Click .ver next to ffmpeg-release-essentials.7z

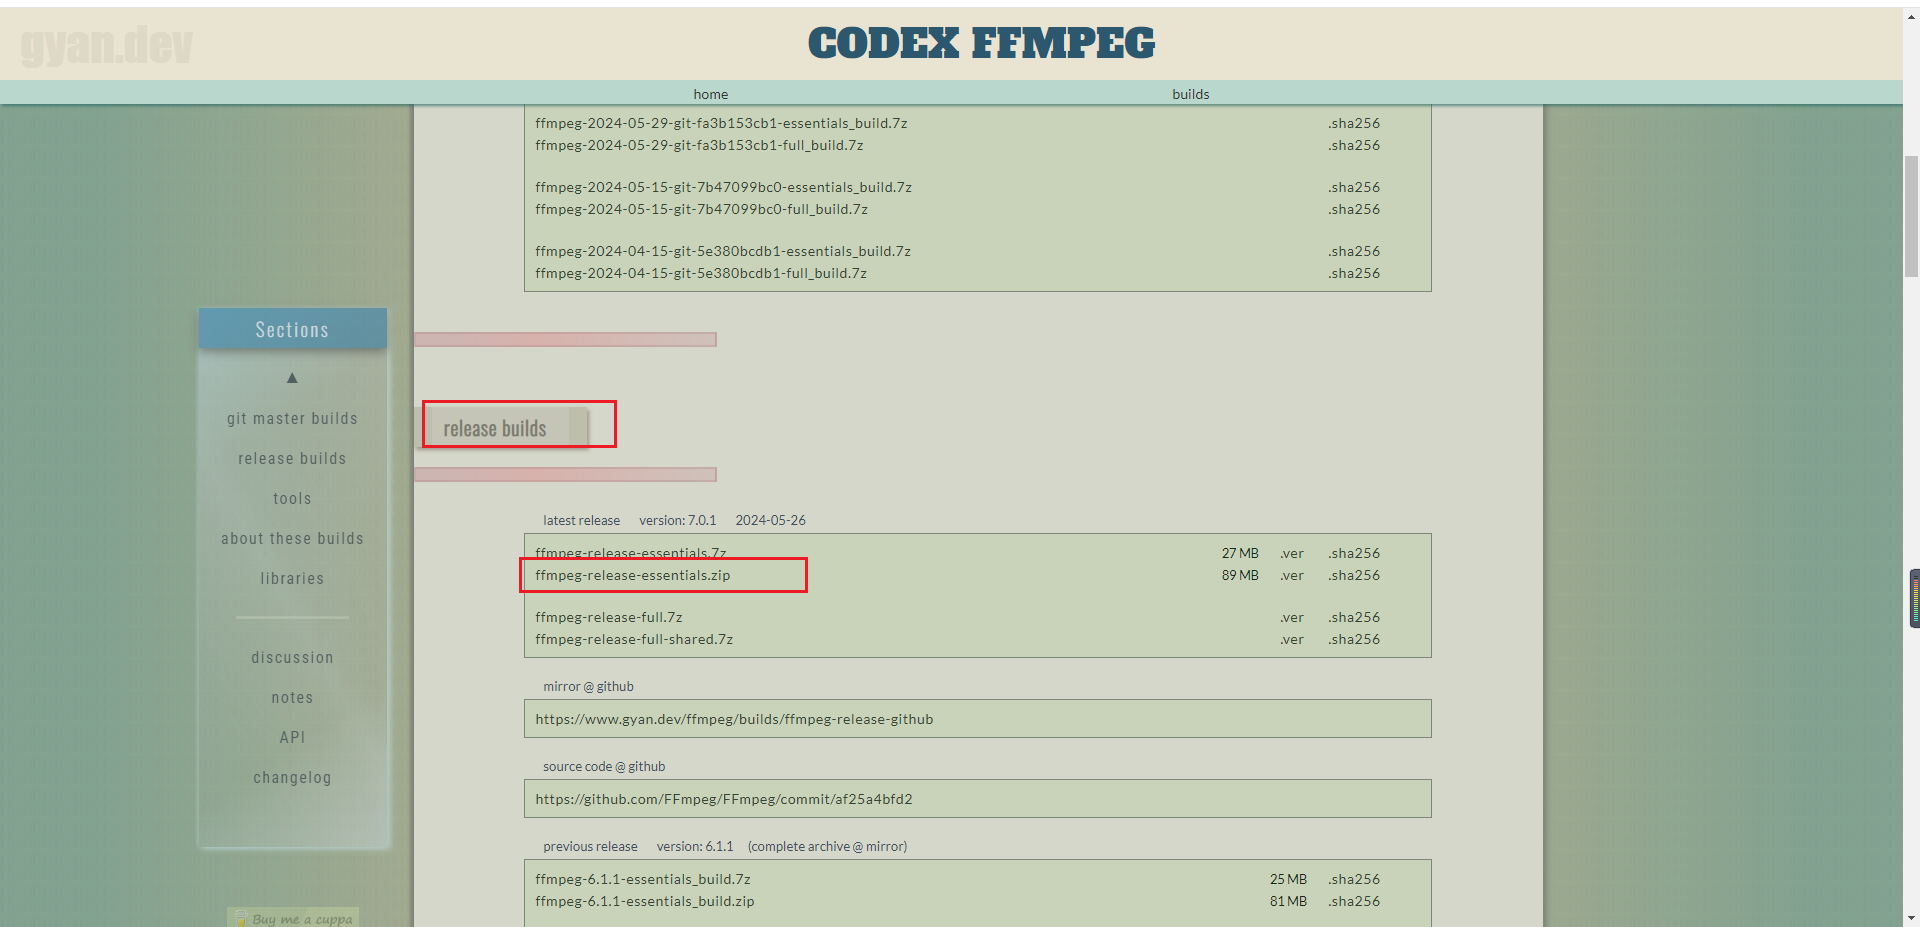pos(1291,552)
